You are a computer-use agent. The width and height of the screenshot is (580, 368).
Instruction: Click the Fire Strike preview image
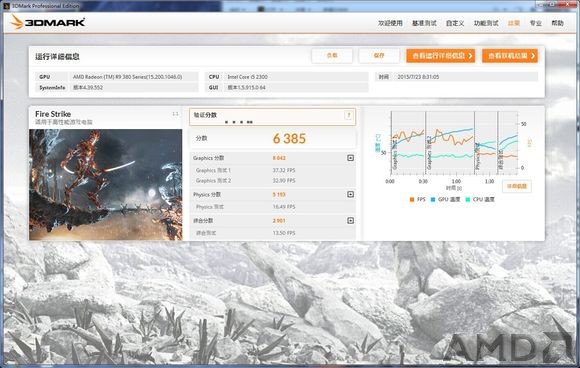click(x=106, y=185)
